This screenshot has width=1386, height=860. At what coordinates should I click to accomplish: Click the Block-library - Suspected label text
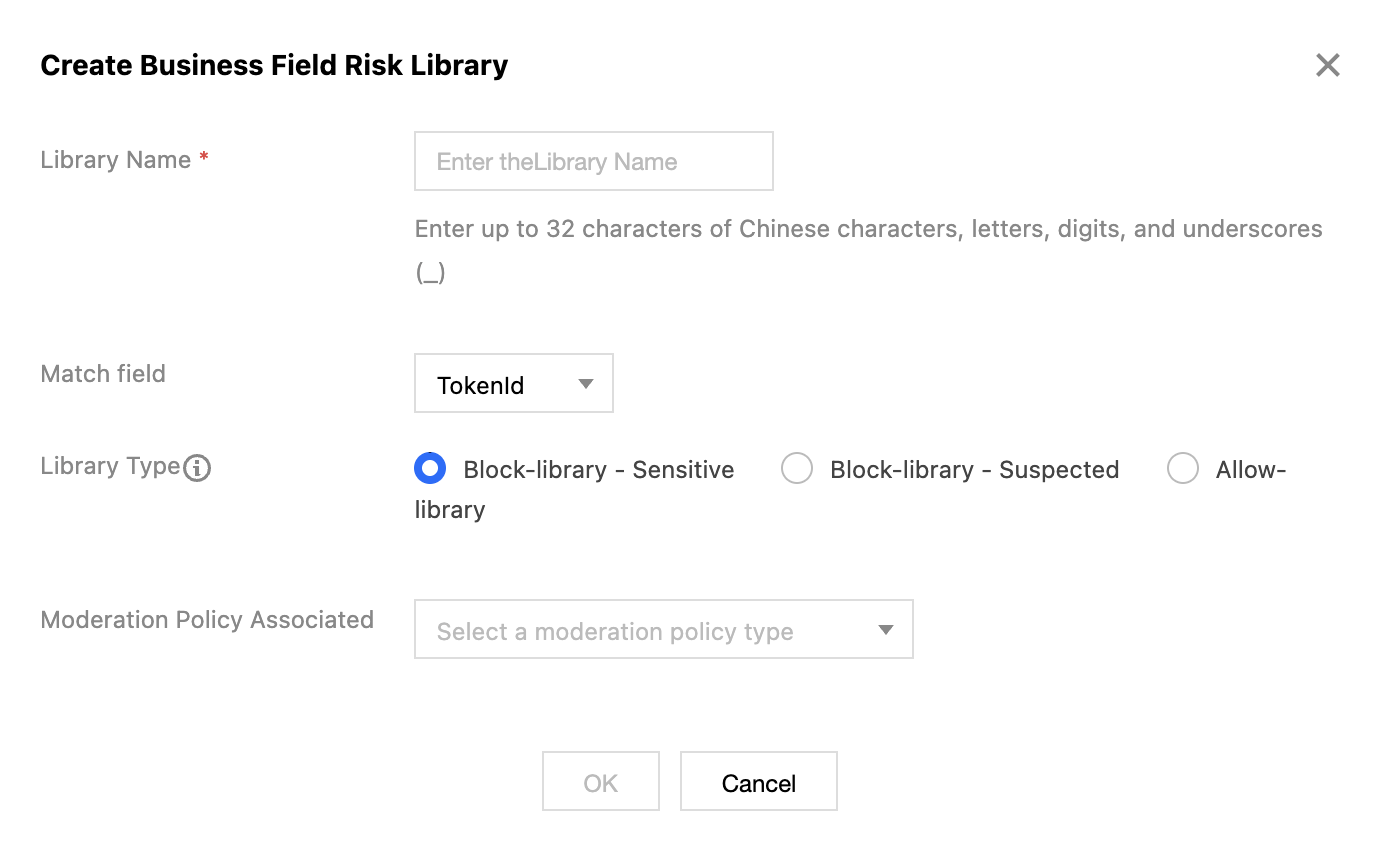[x=974, y=470]
